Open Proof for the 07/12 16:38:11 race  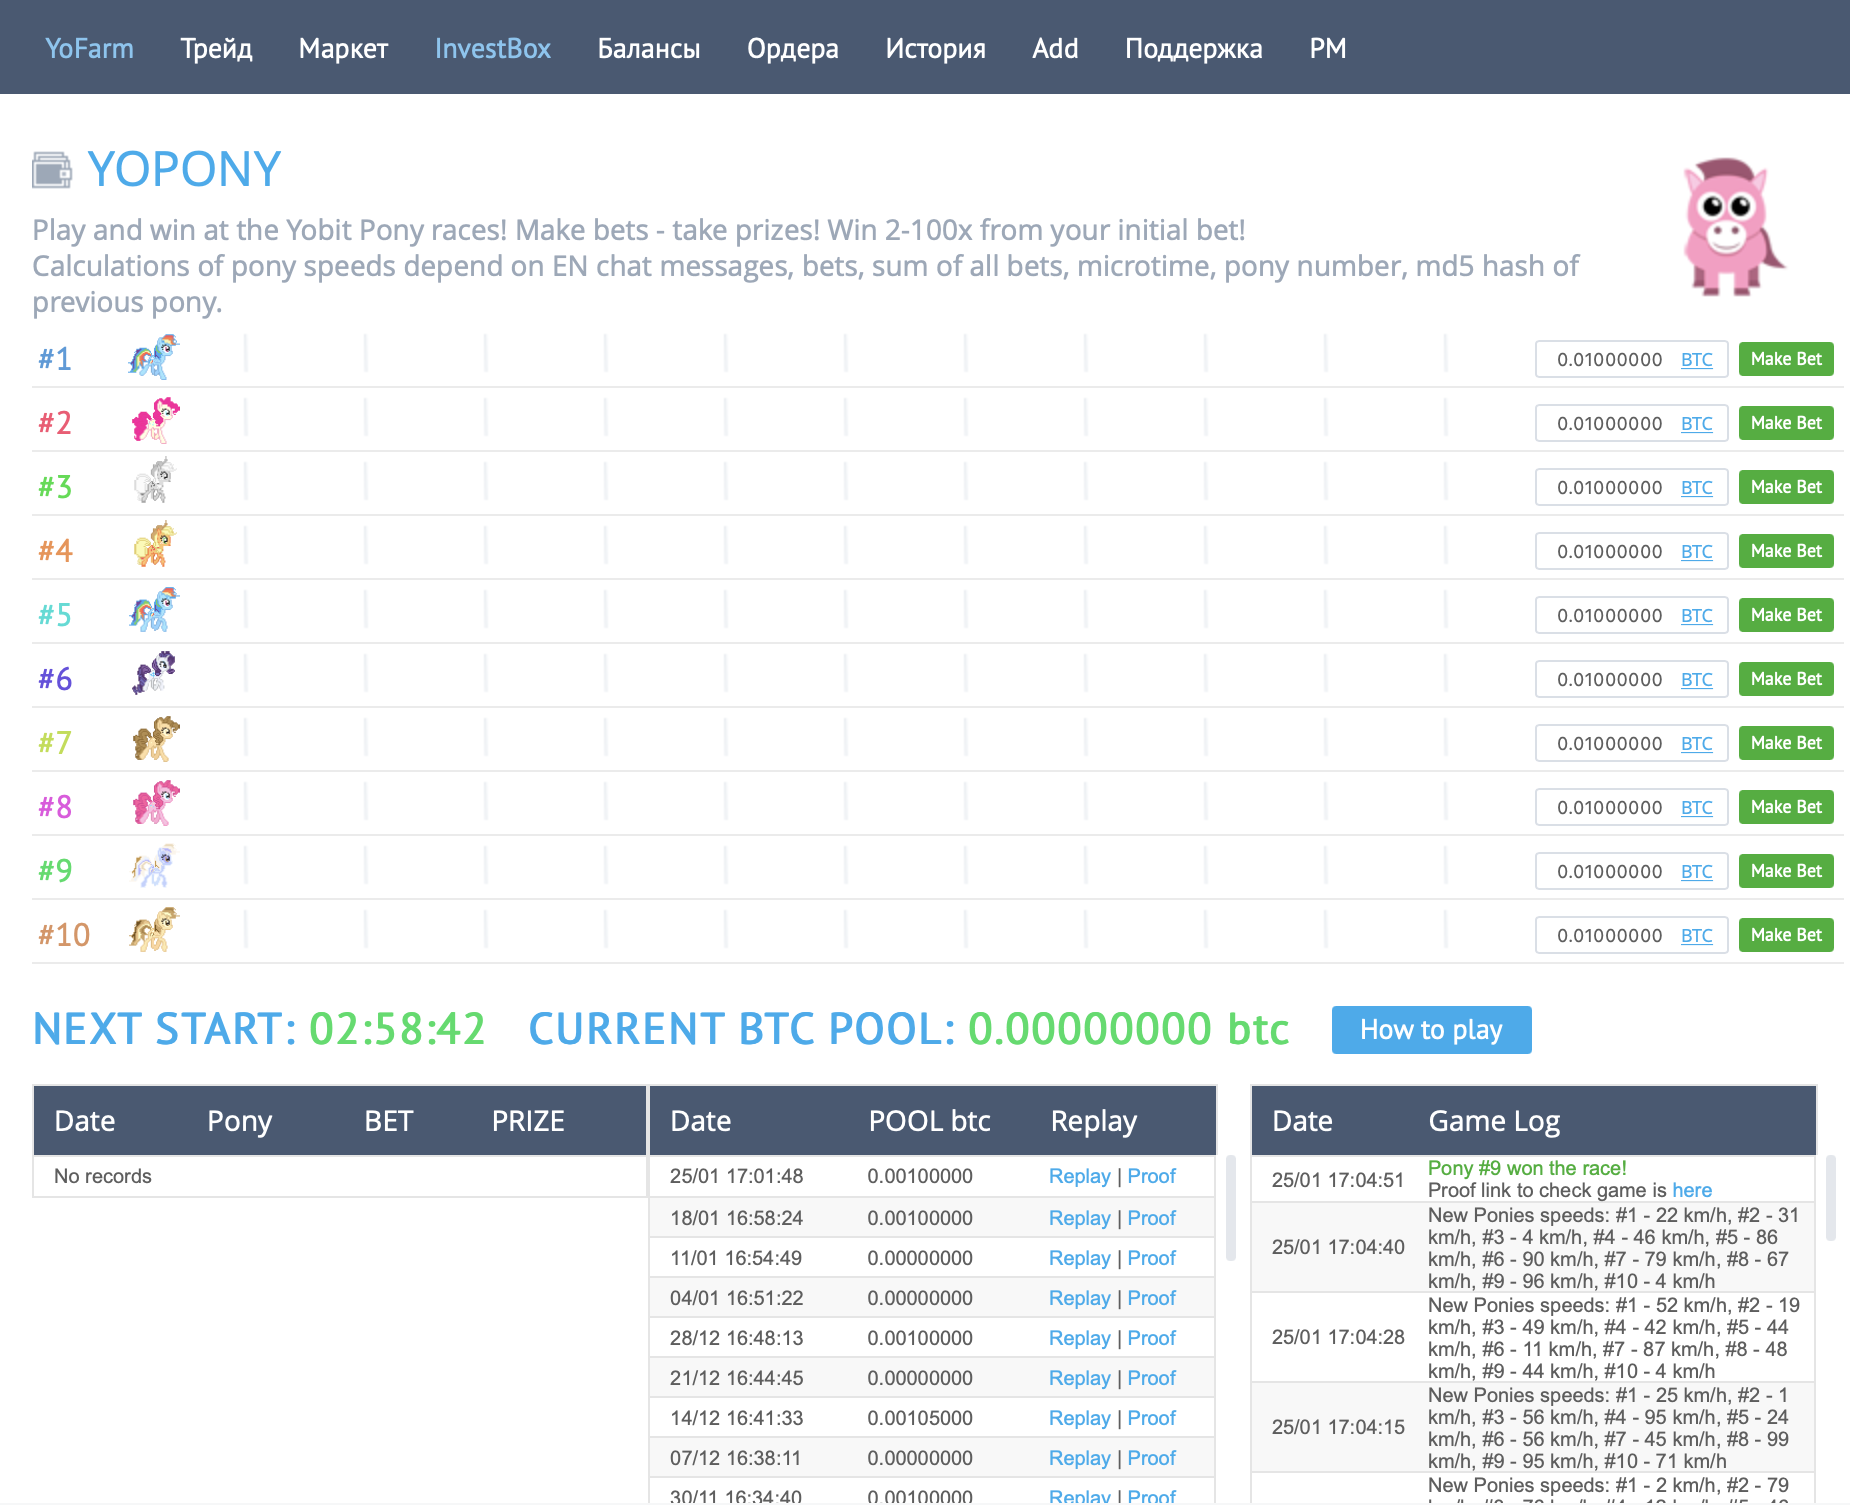click(1151, 1459)
